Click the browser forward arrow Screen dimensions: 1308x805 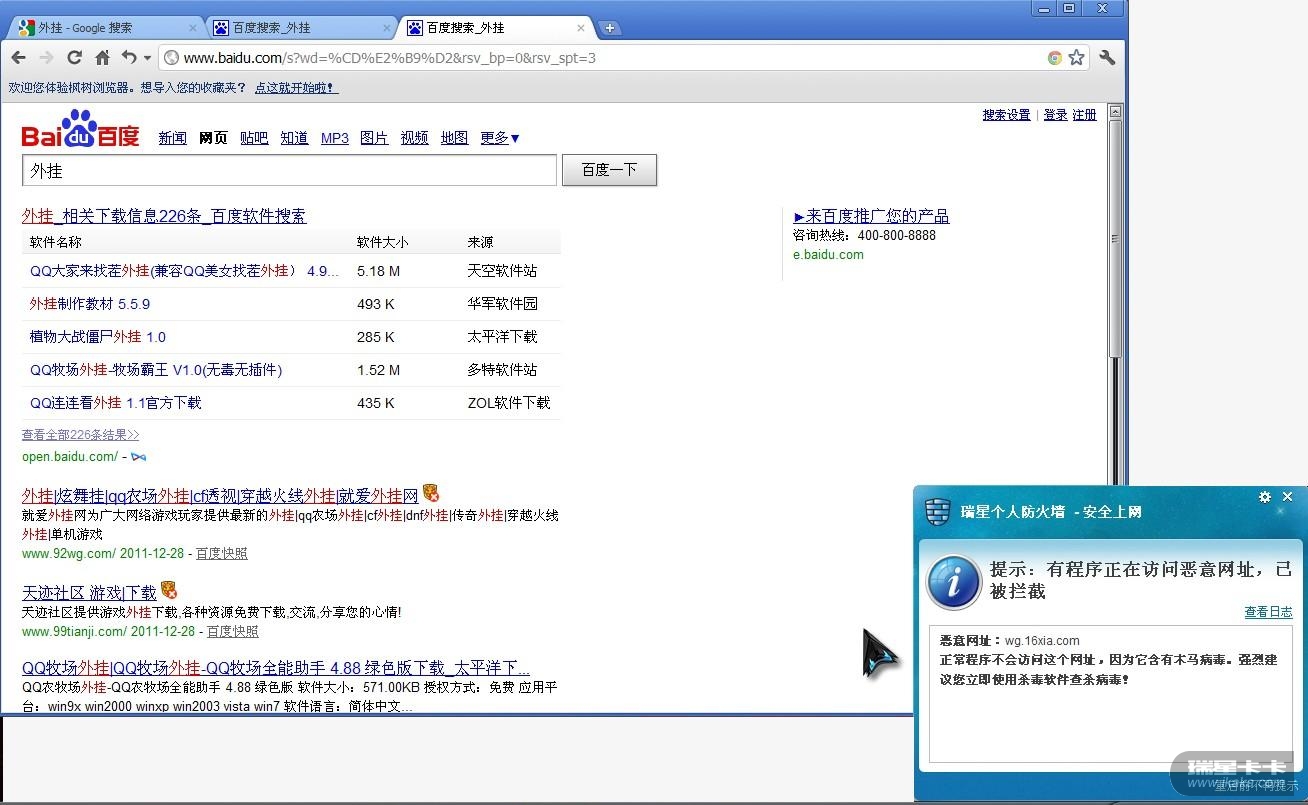(x=46, y=58)
